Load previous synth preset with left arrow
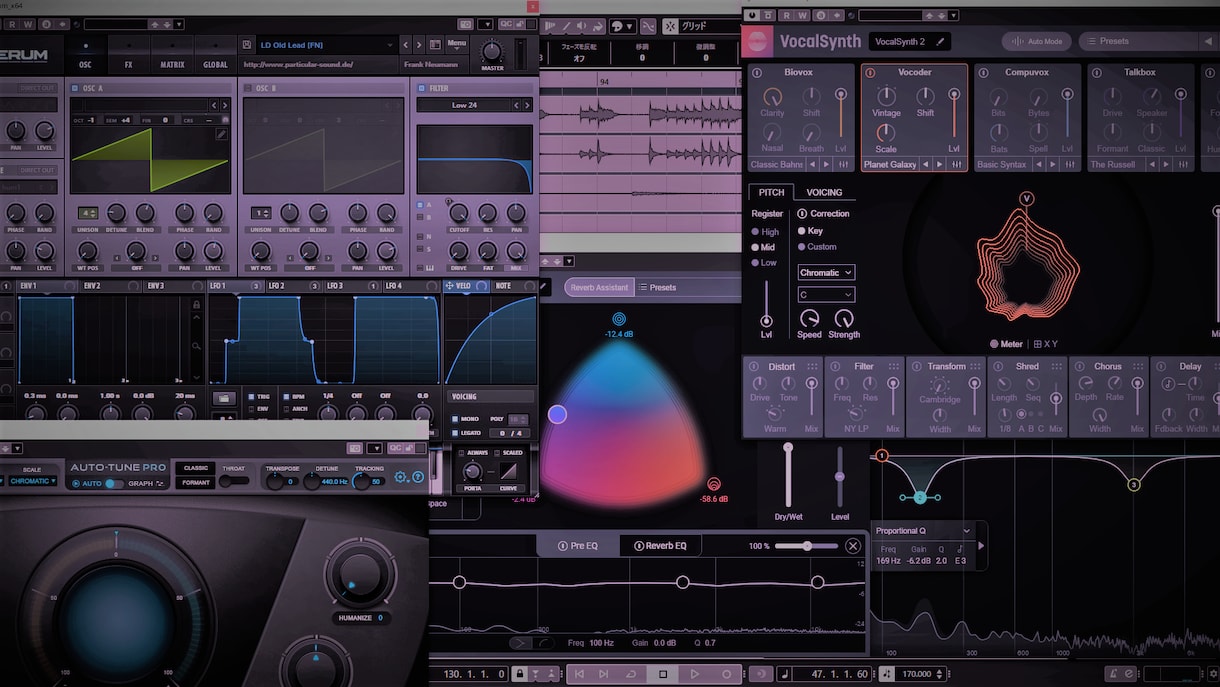1220x687 pixels. pyautogui.click(x=406, y=44)
